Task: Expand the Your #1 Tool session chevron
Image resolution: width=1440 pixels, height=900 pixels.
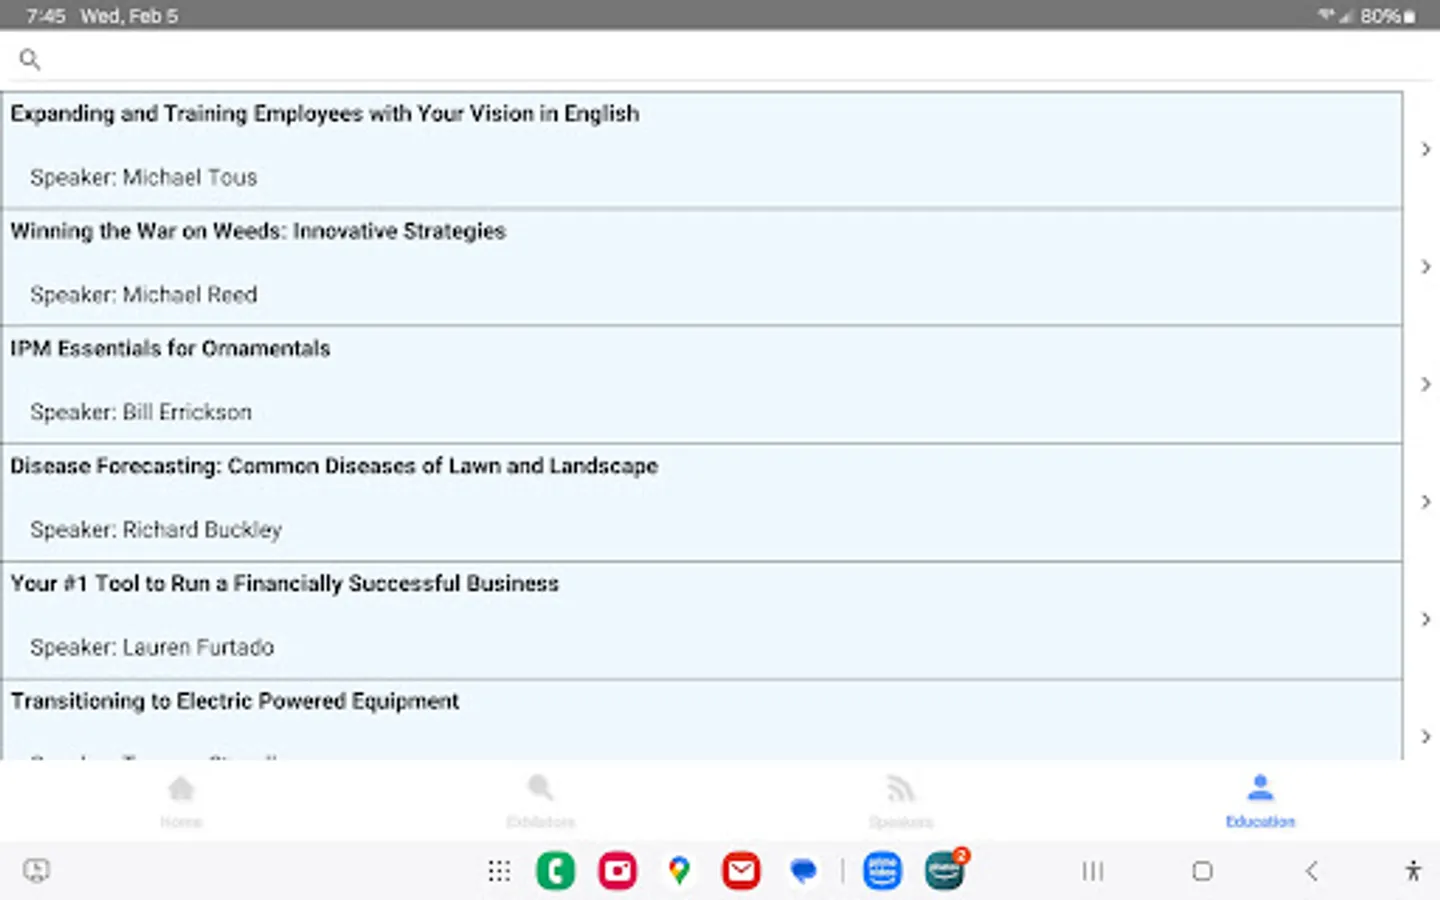Action: tap(1424, 619)
